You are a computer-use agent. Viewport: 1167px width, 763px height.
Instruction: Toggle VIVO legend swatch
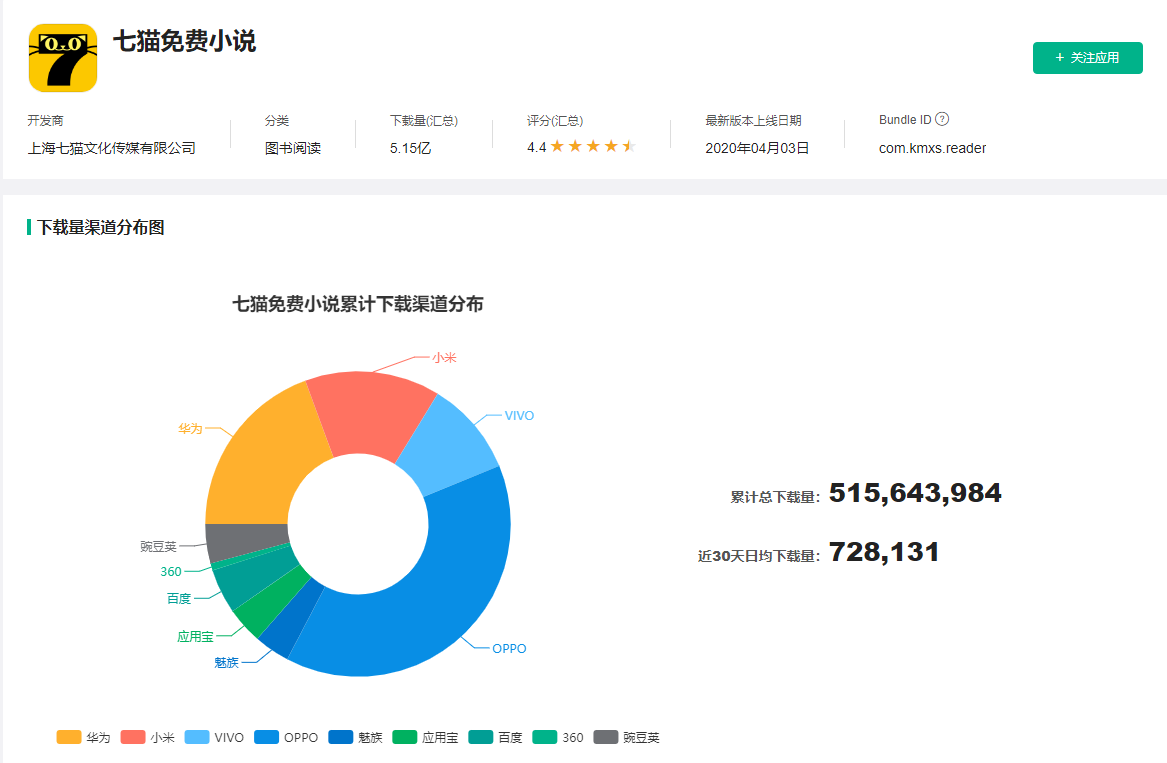[197, 737]
